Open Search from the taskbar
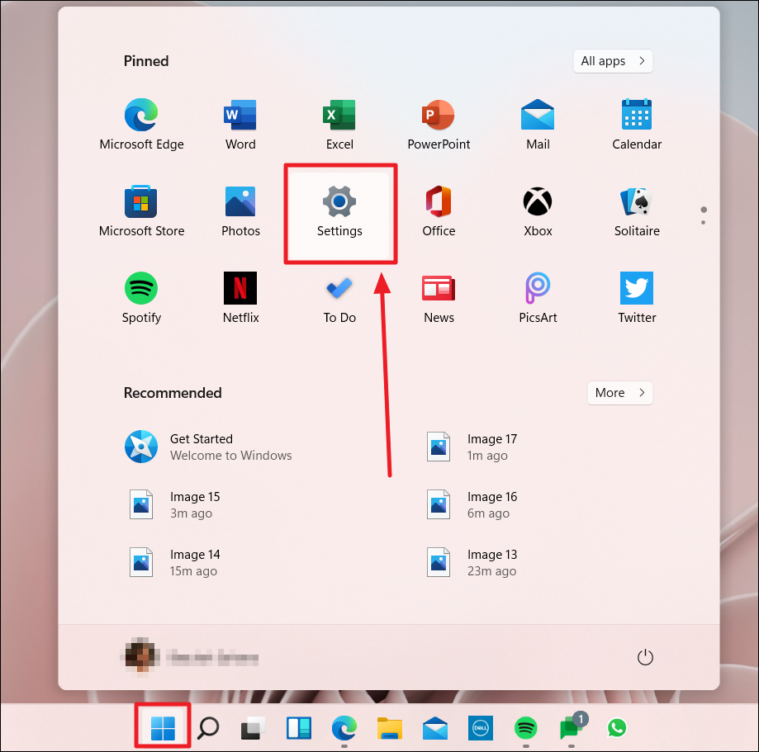The image size is (759, 752). click(x=208, y=728)
